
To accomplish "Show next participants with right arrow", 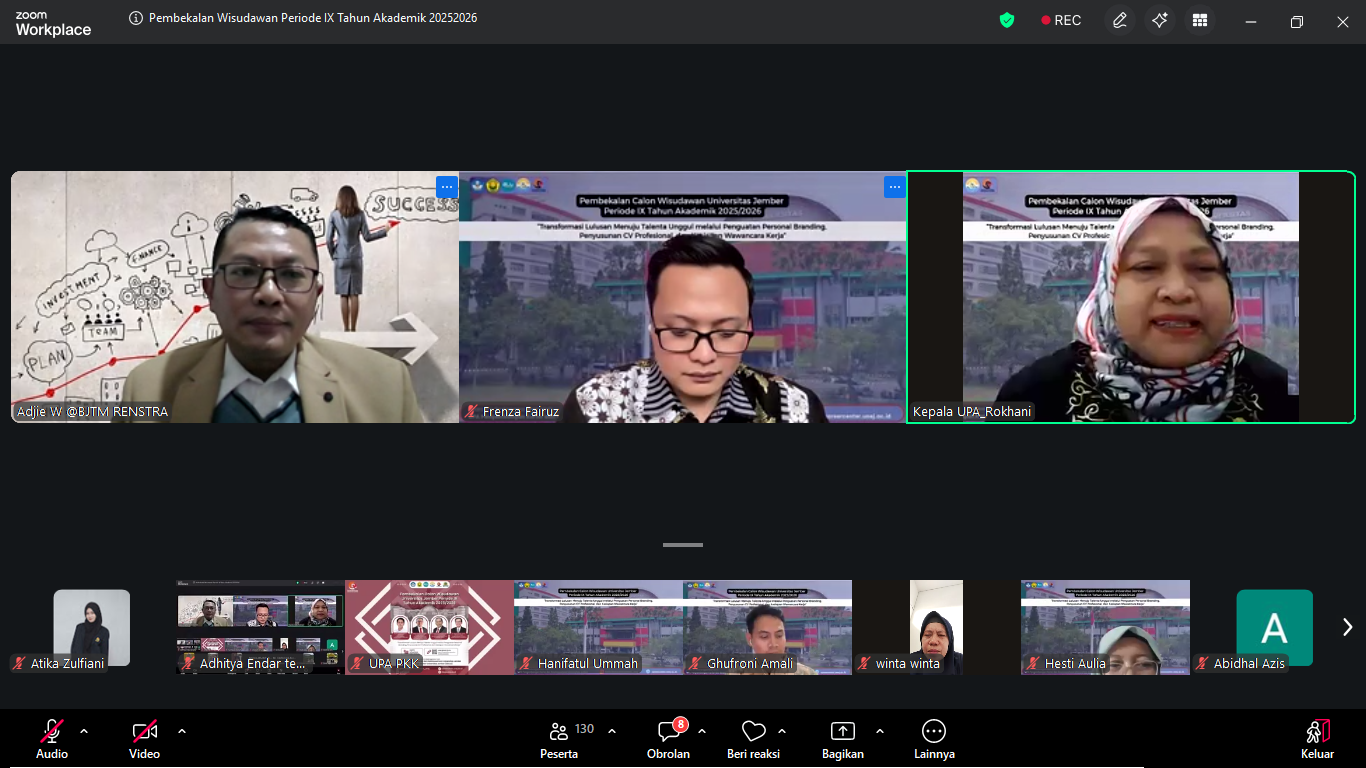I will pyautogui.click(x=1347, y=627).
